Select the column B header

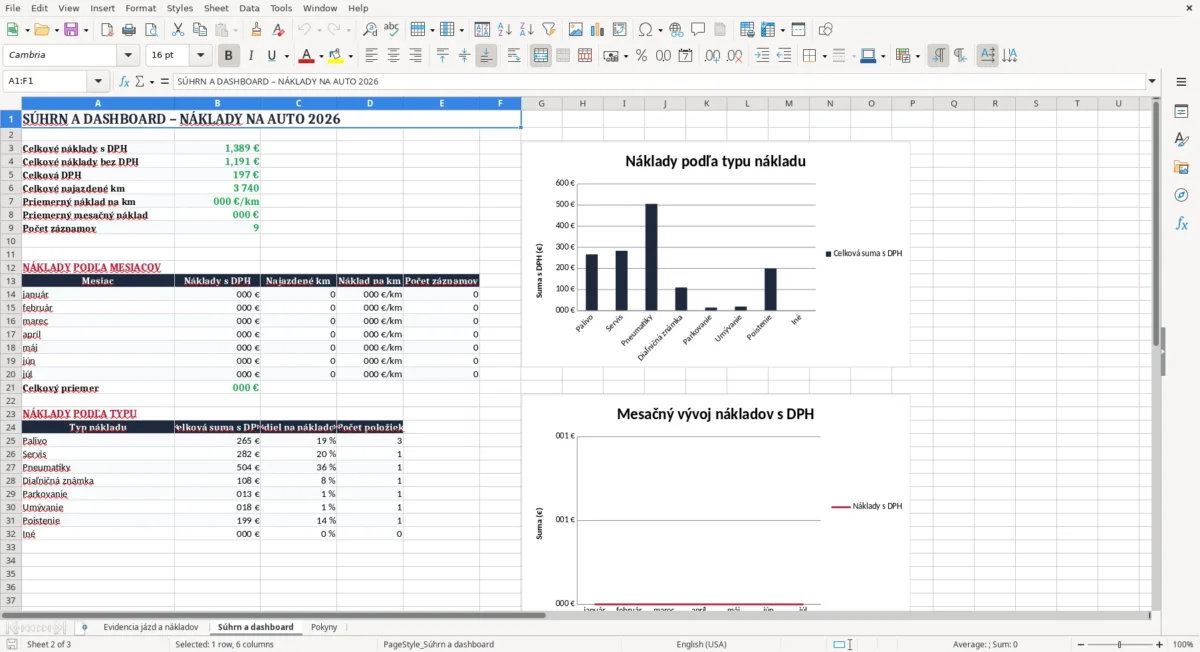point(218,103)
